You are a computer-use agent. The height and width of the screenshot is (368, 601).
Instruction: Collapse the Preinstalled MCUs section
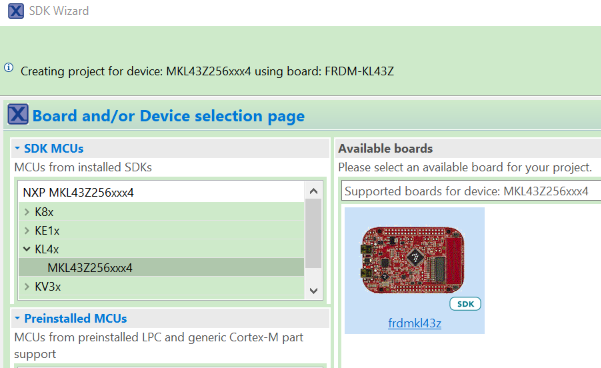17,318
